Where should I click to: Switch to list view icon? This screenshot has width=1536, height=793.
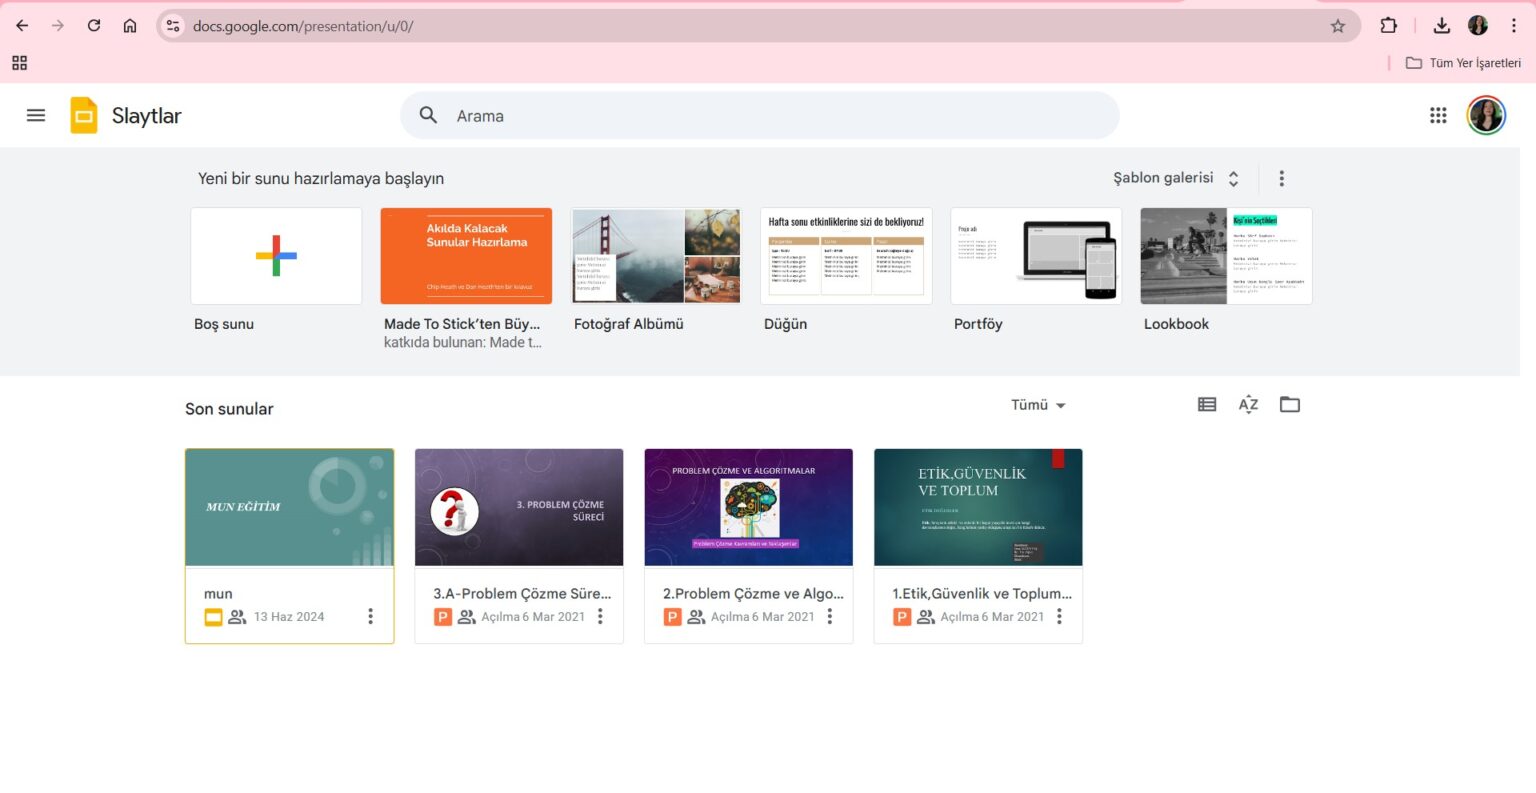1207,405
